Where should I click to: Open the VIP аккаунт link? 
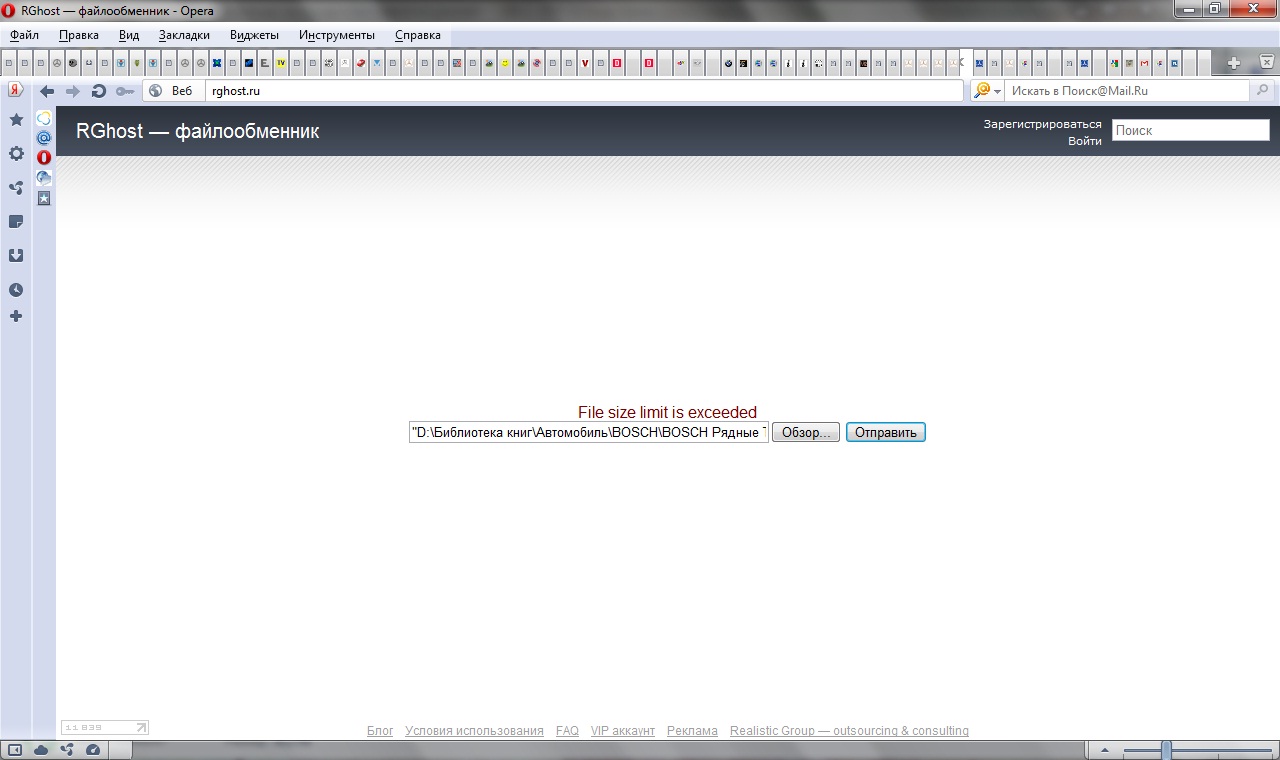[623, 731]
